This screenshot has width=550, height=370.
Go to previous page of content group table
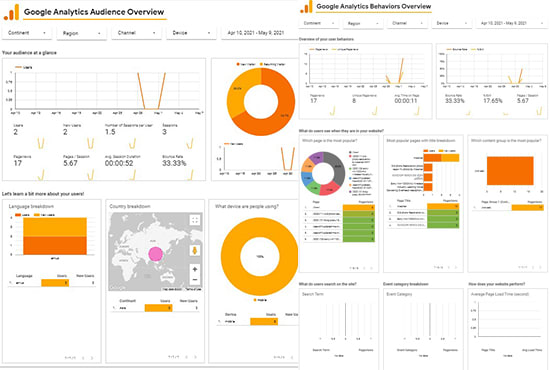pyautogui.click(x=533, y=267)
